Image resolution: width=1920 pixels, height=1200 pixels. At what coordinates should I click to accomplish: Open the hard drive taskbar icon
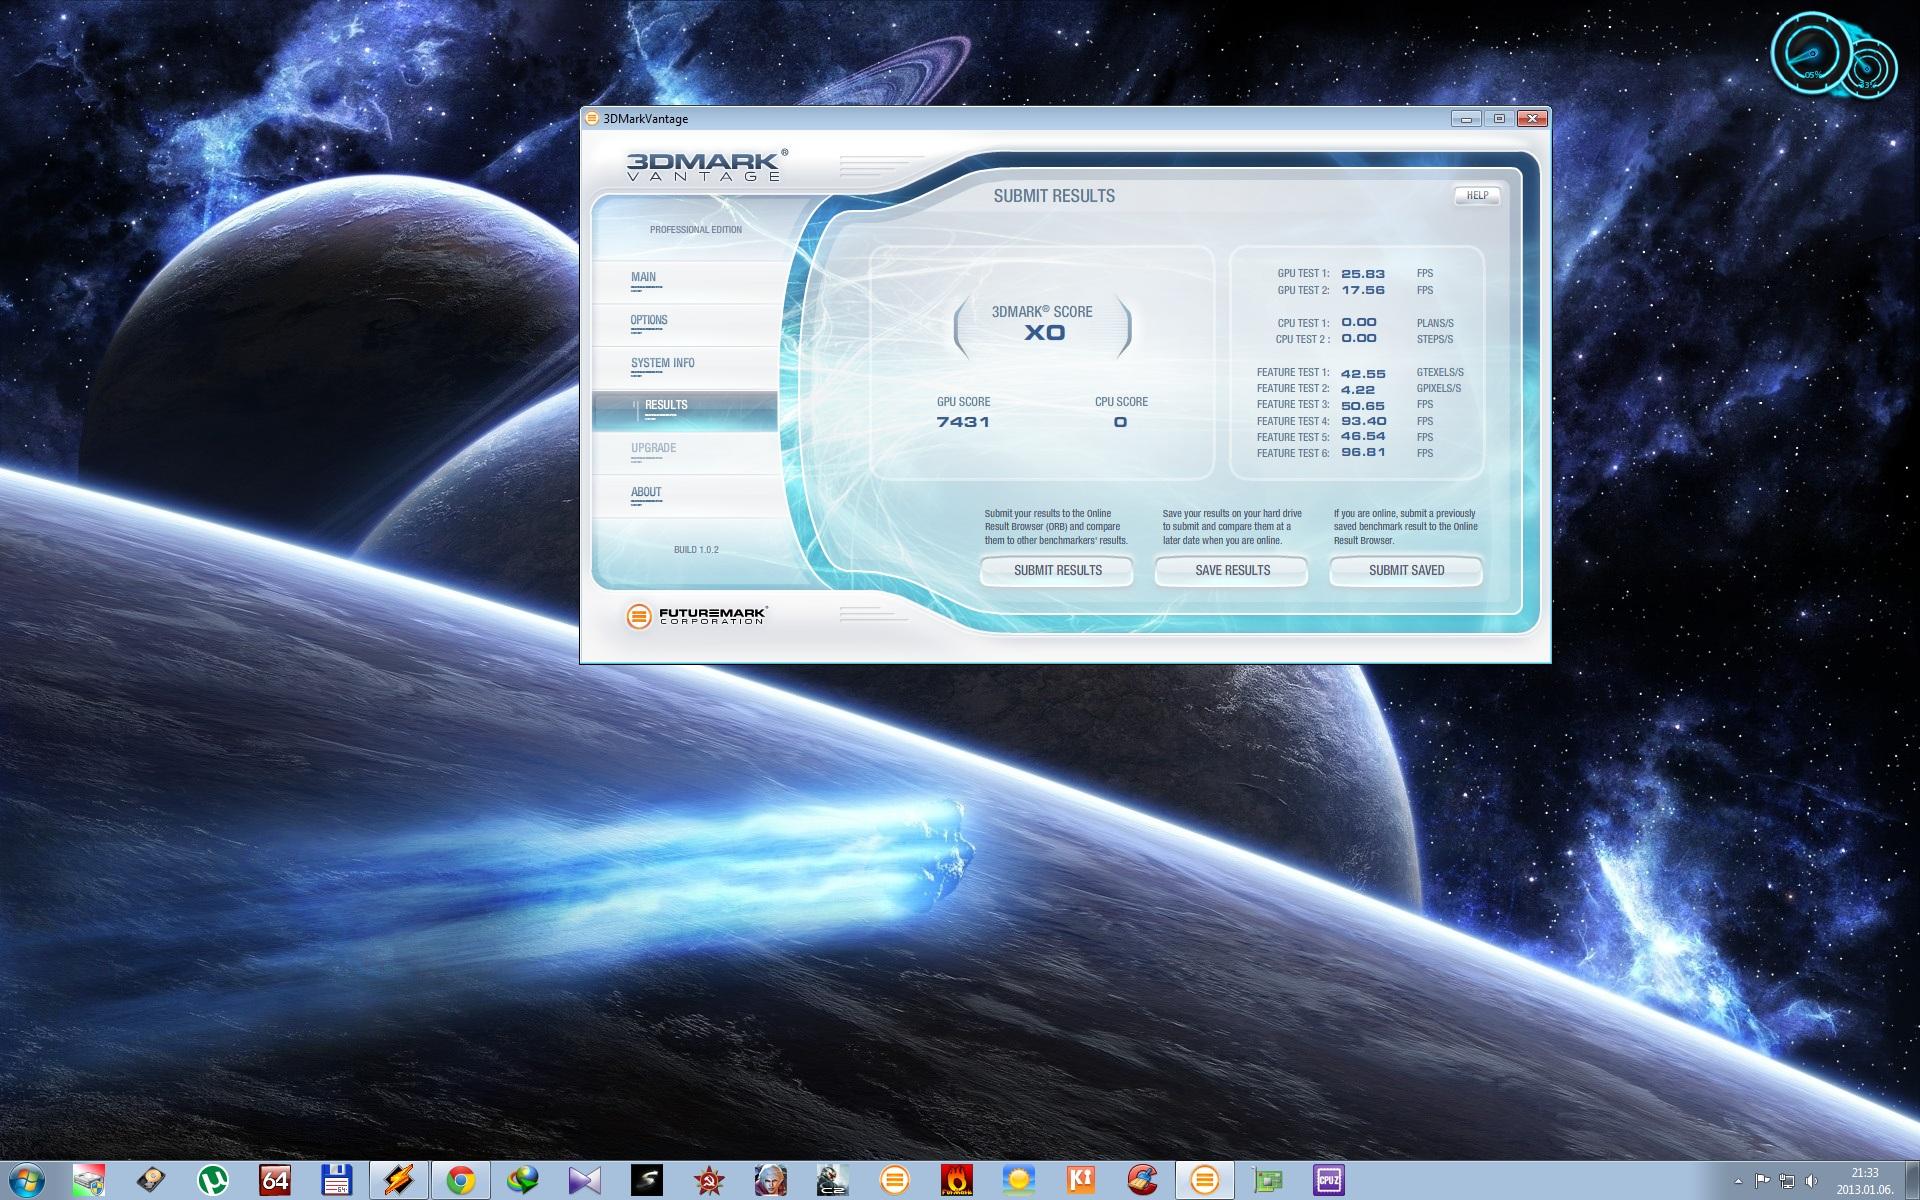150,1181
